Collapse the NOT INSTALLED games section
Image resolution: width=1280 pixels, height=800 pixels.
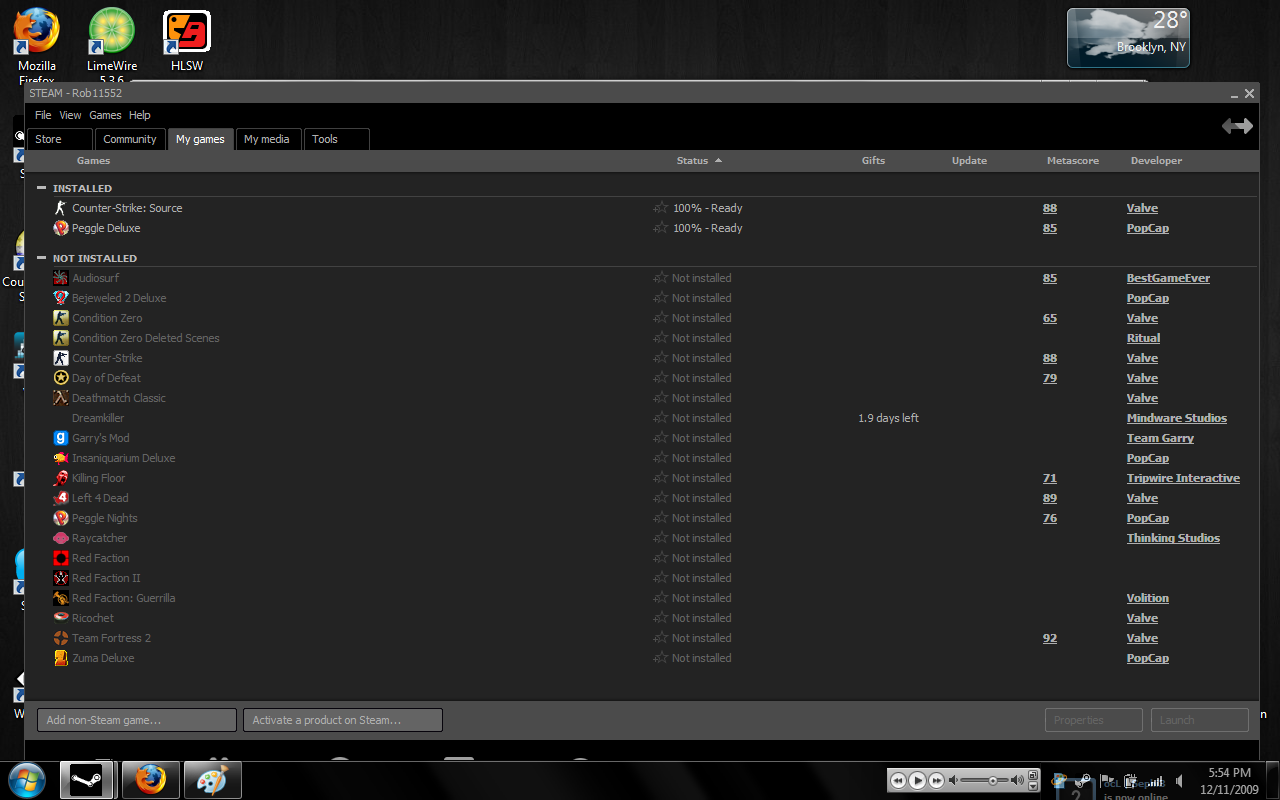click(42, 258)
